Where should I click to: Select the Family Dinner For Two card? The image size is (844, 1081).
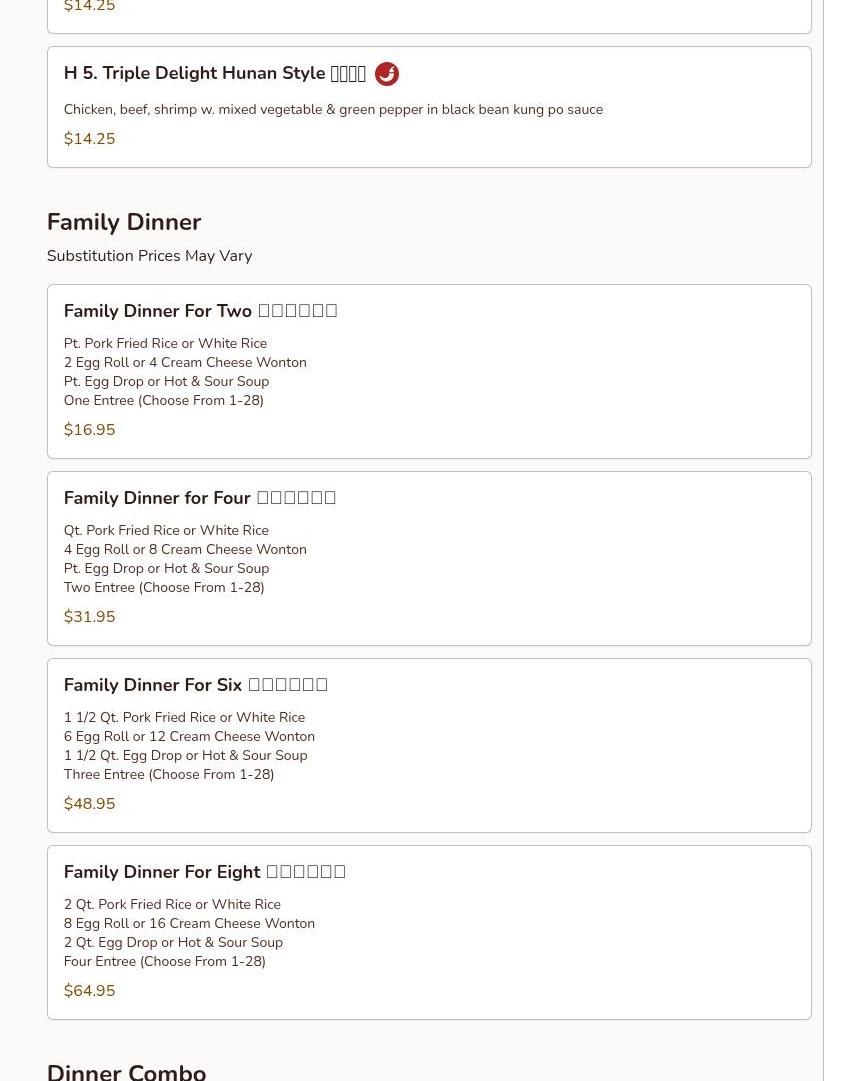(x=429, y=371)
